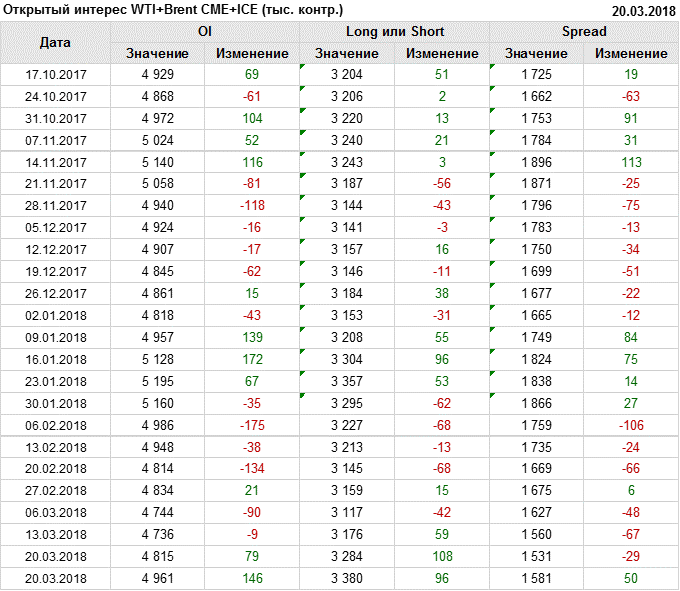Image resolution: width=680 pixels, height=591 pixels.
Task: Click the report date in top-right corner
Action: (643, 9)
